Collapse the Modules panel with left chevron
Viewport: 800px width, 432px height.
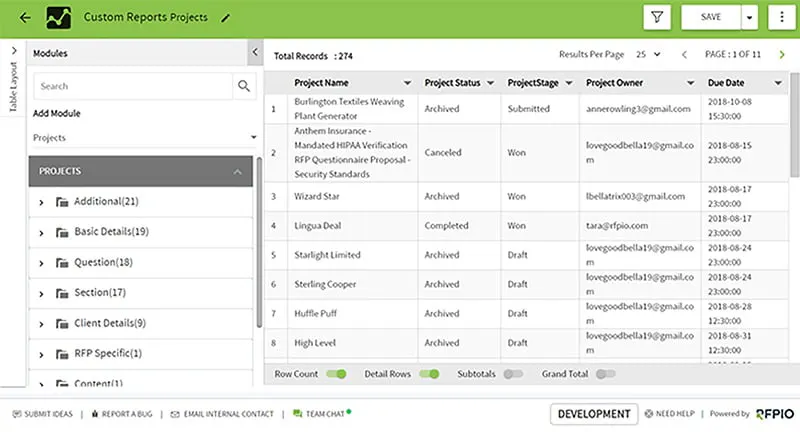[255, 52]
